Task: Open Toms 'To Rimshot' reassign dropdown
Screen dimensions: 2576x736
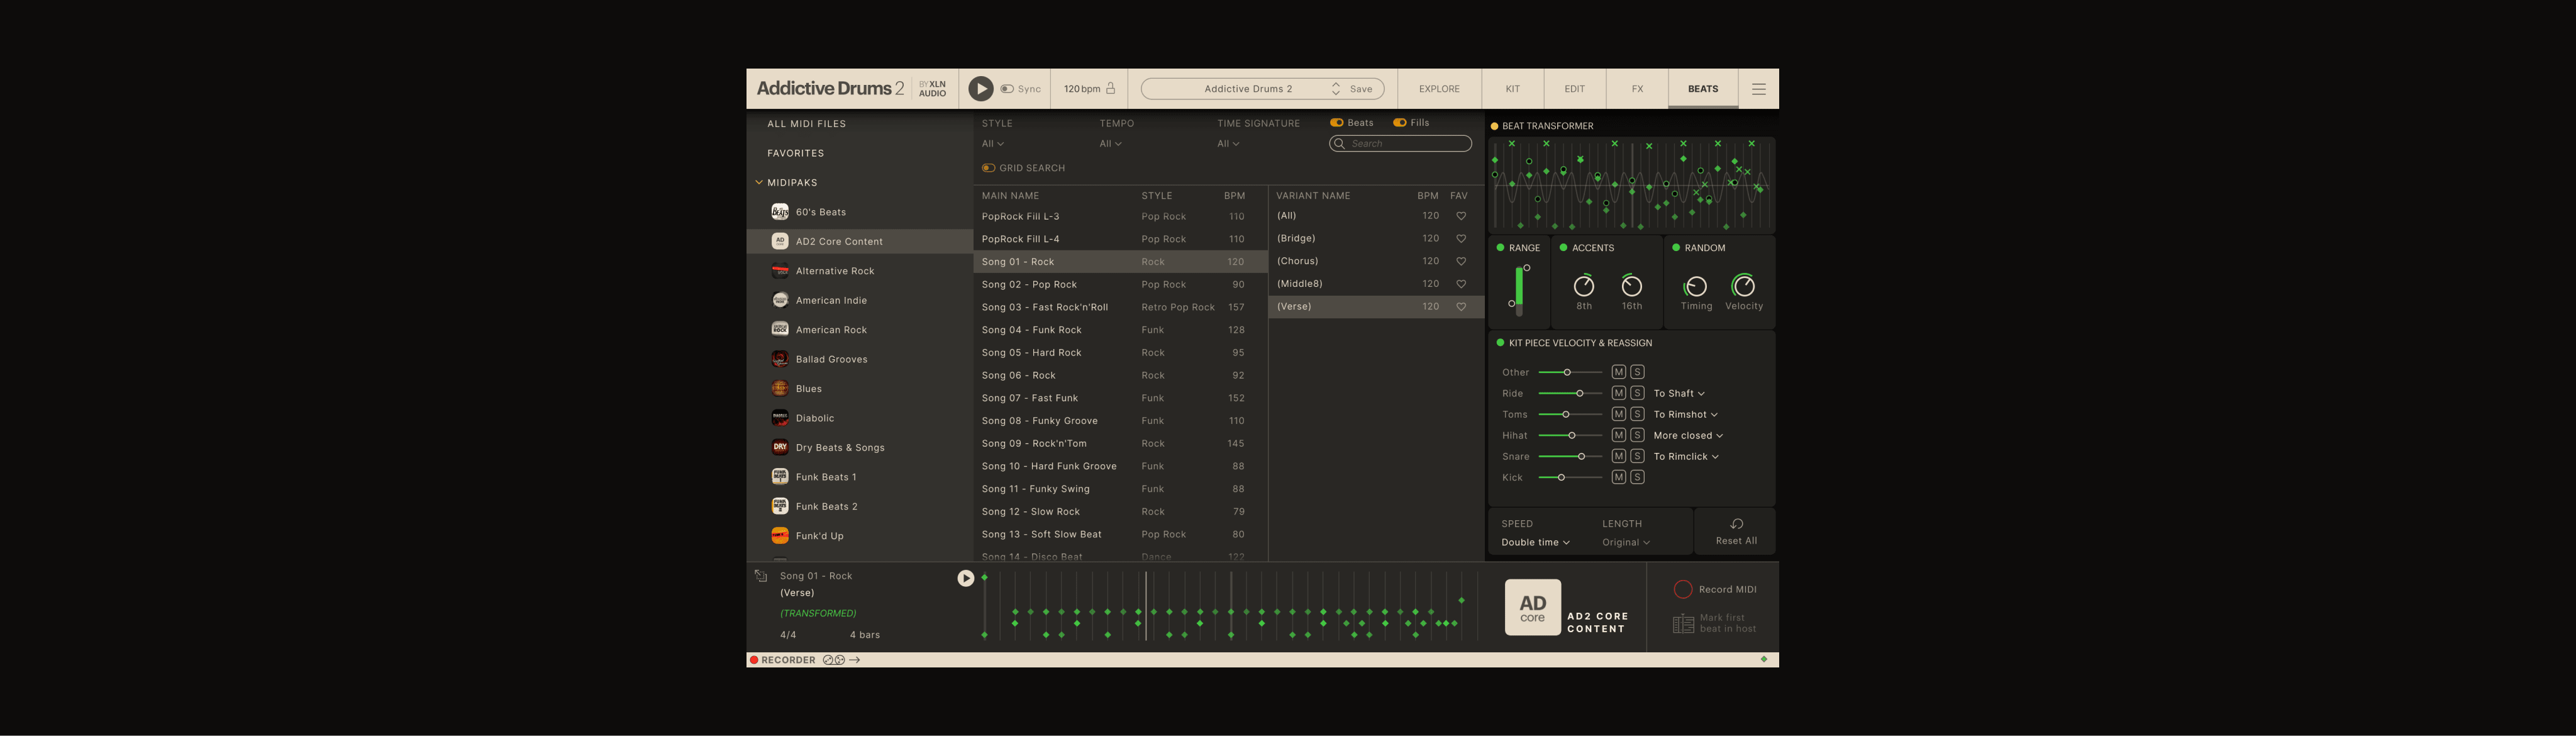Action: pos(1685,415)
